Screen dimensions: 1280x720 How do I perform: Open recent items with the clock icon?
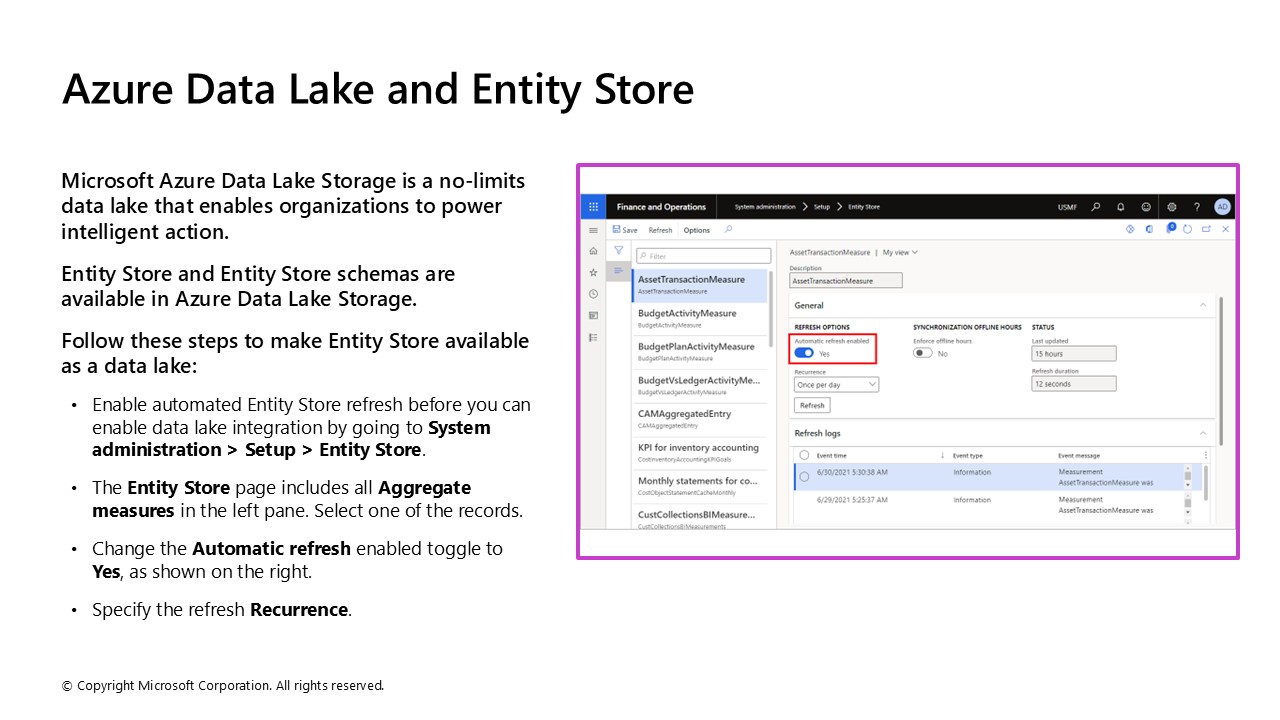tap(592, 293)
